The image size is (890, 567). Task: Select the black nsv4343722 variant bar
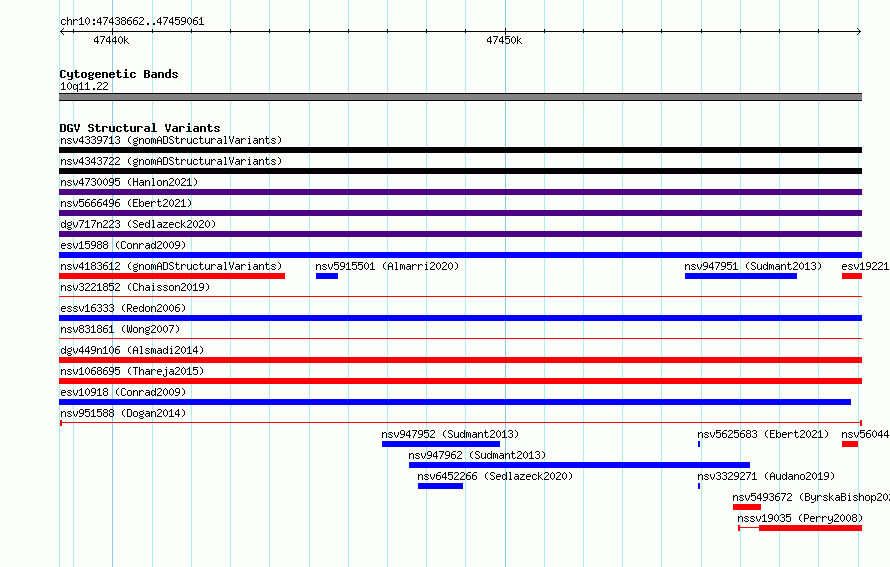pyautogui.click(x=460, y=171)
